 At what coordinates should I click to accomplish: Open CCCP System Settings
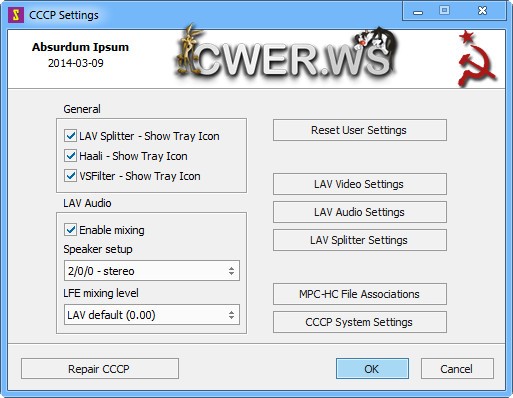point(360,322)
